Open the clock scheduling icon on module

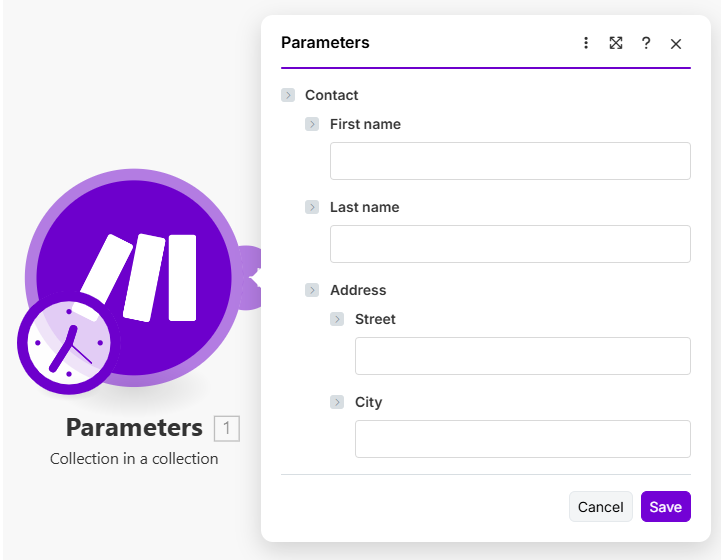click(68, 345)
